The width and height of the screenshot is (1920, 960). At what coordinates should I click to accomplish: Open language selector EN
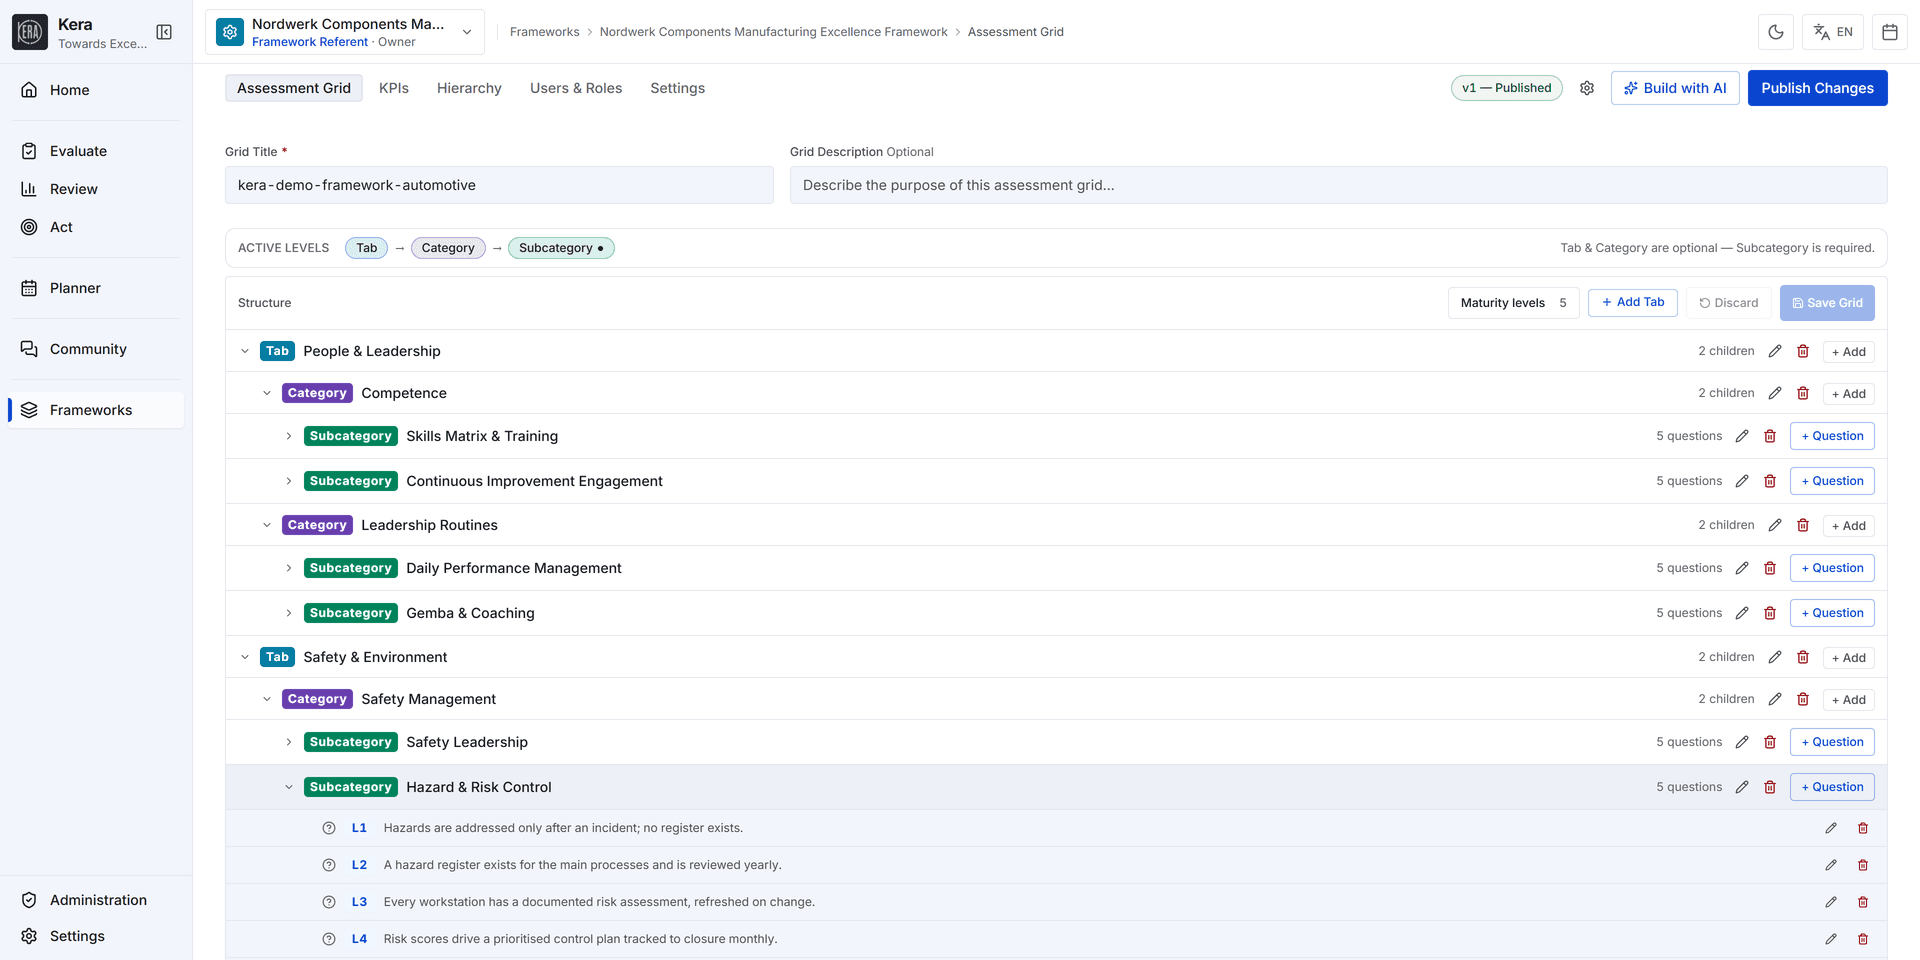click(x=1833, y=32)
